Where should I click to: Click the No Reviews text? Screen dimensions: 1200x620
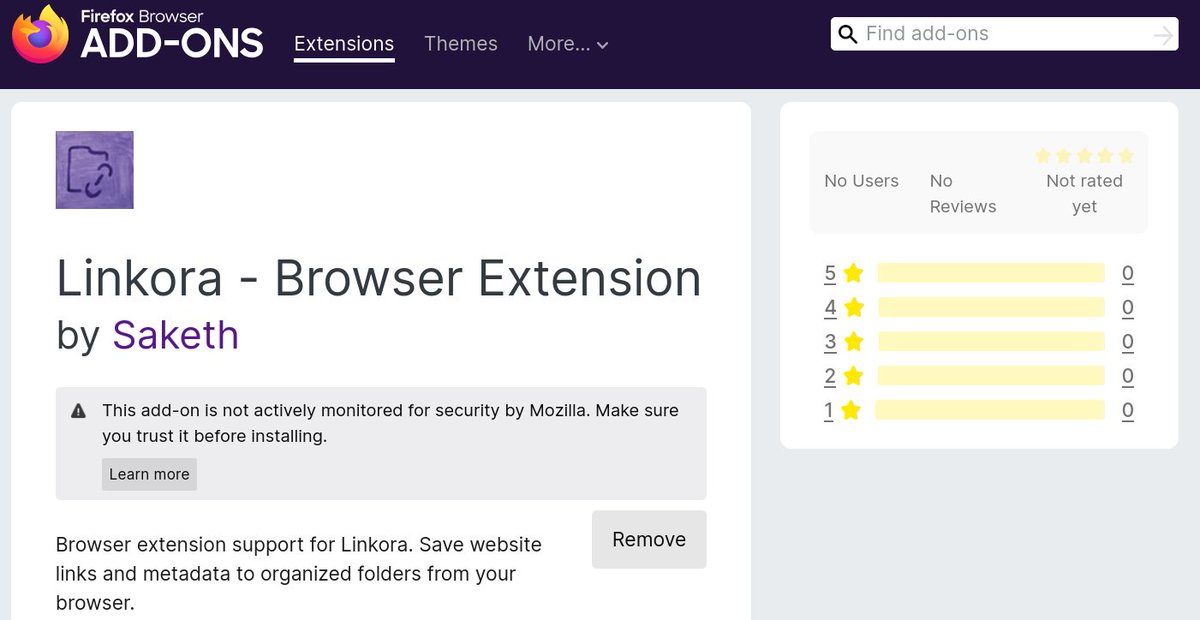pyautogui.click(x=963, y=194)
